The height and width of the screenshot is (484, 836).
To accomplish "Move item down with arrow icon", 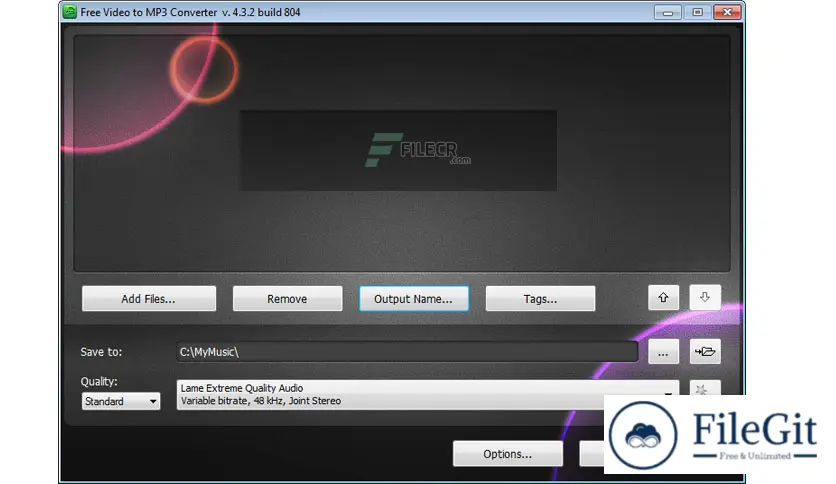I will pyautogui.click(x=705, y=297).
